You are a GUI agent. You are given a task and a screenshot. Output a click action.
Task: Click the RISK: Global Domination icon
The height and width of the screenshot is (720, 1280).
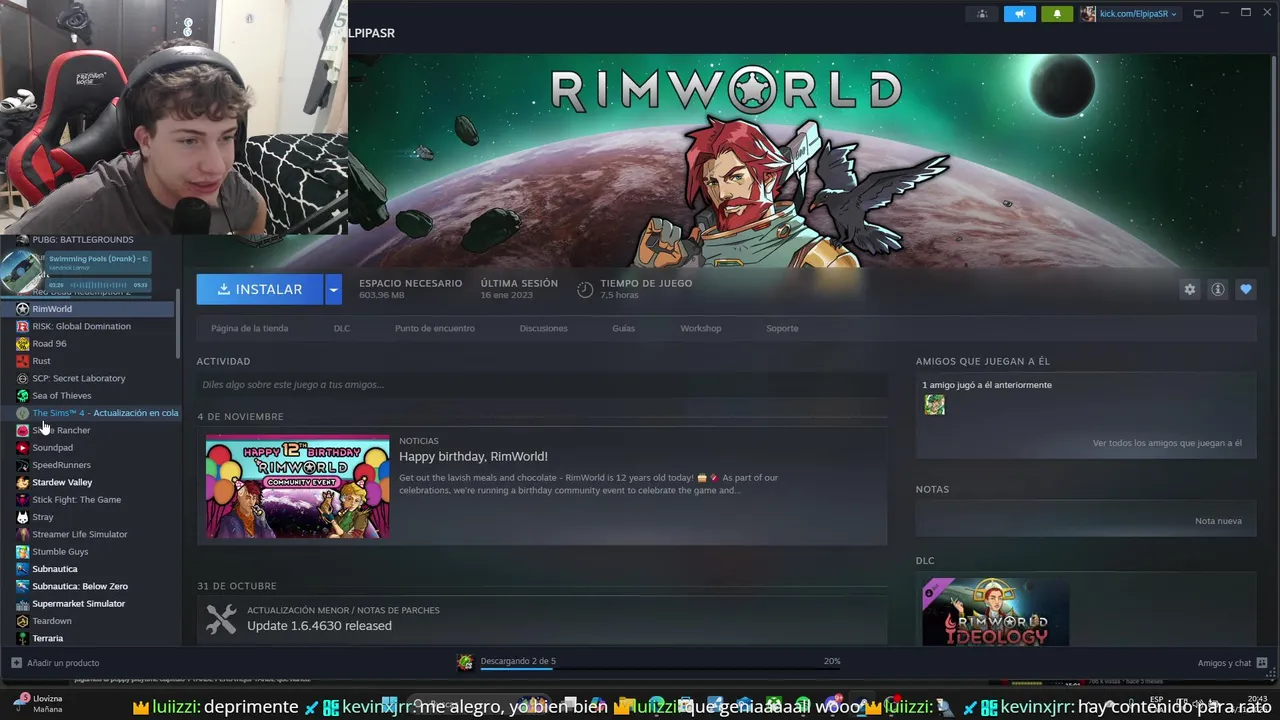(22, 326)
